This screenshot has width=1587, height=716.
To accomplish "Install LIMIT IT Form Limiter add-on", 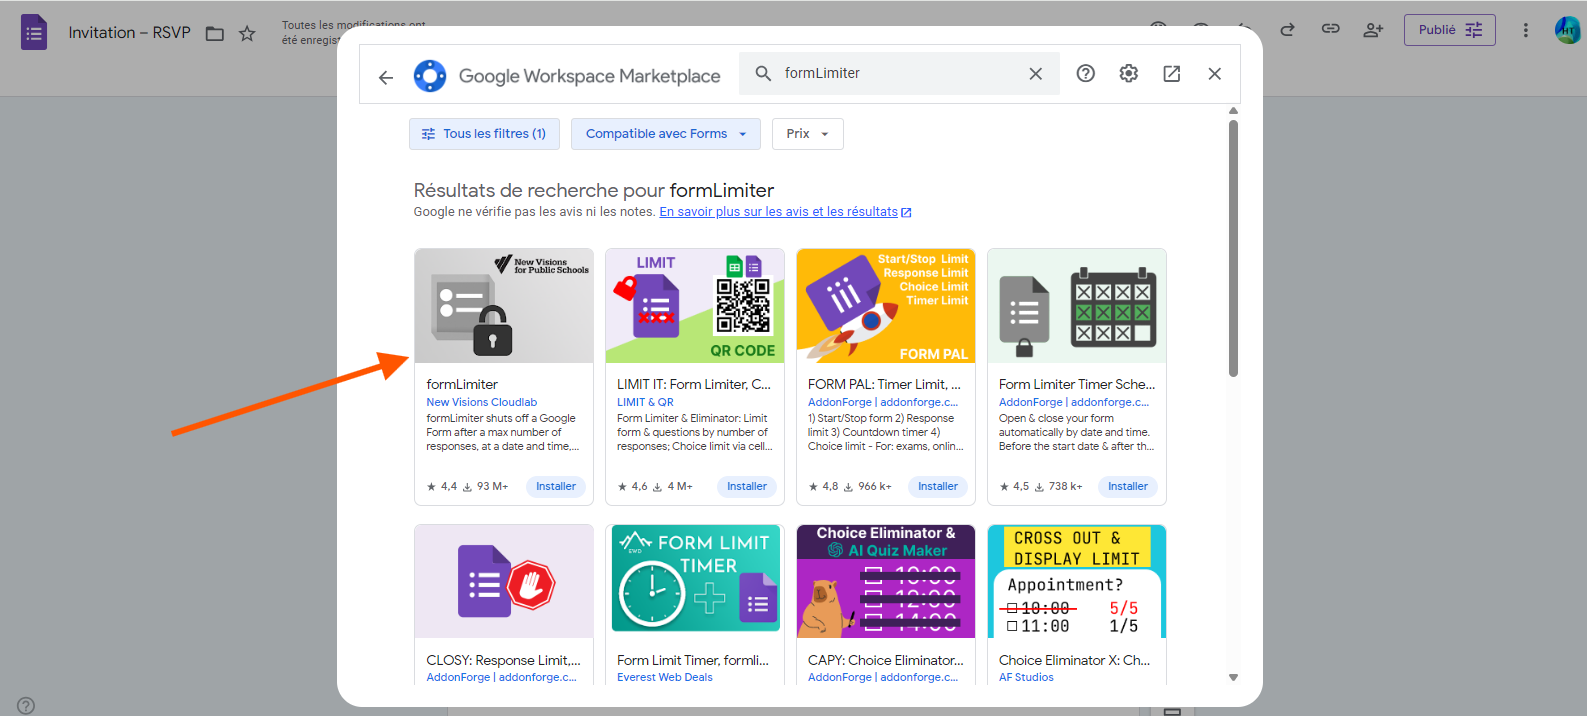I will [746, 487].
